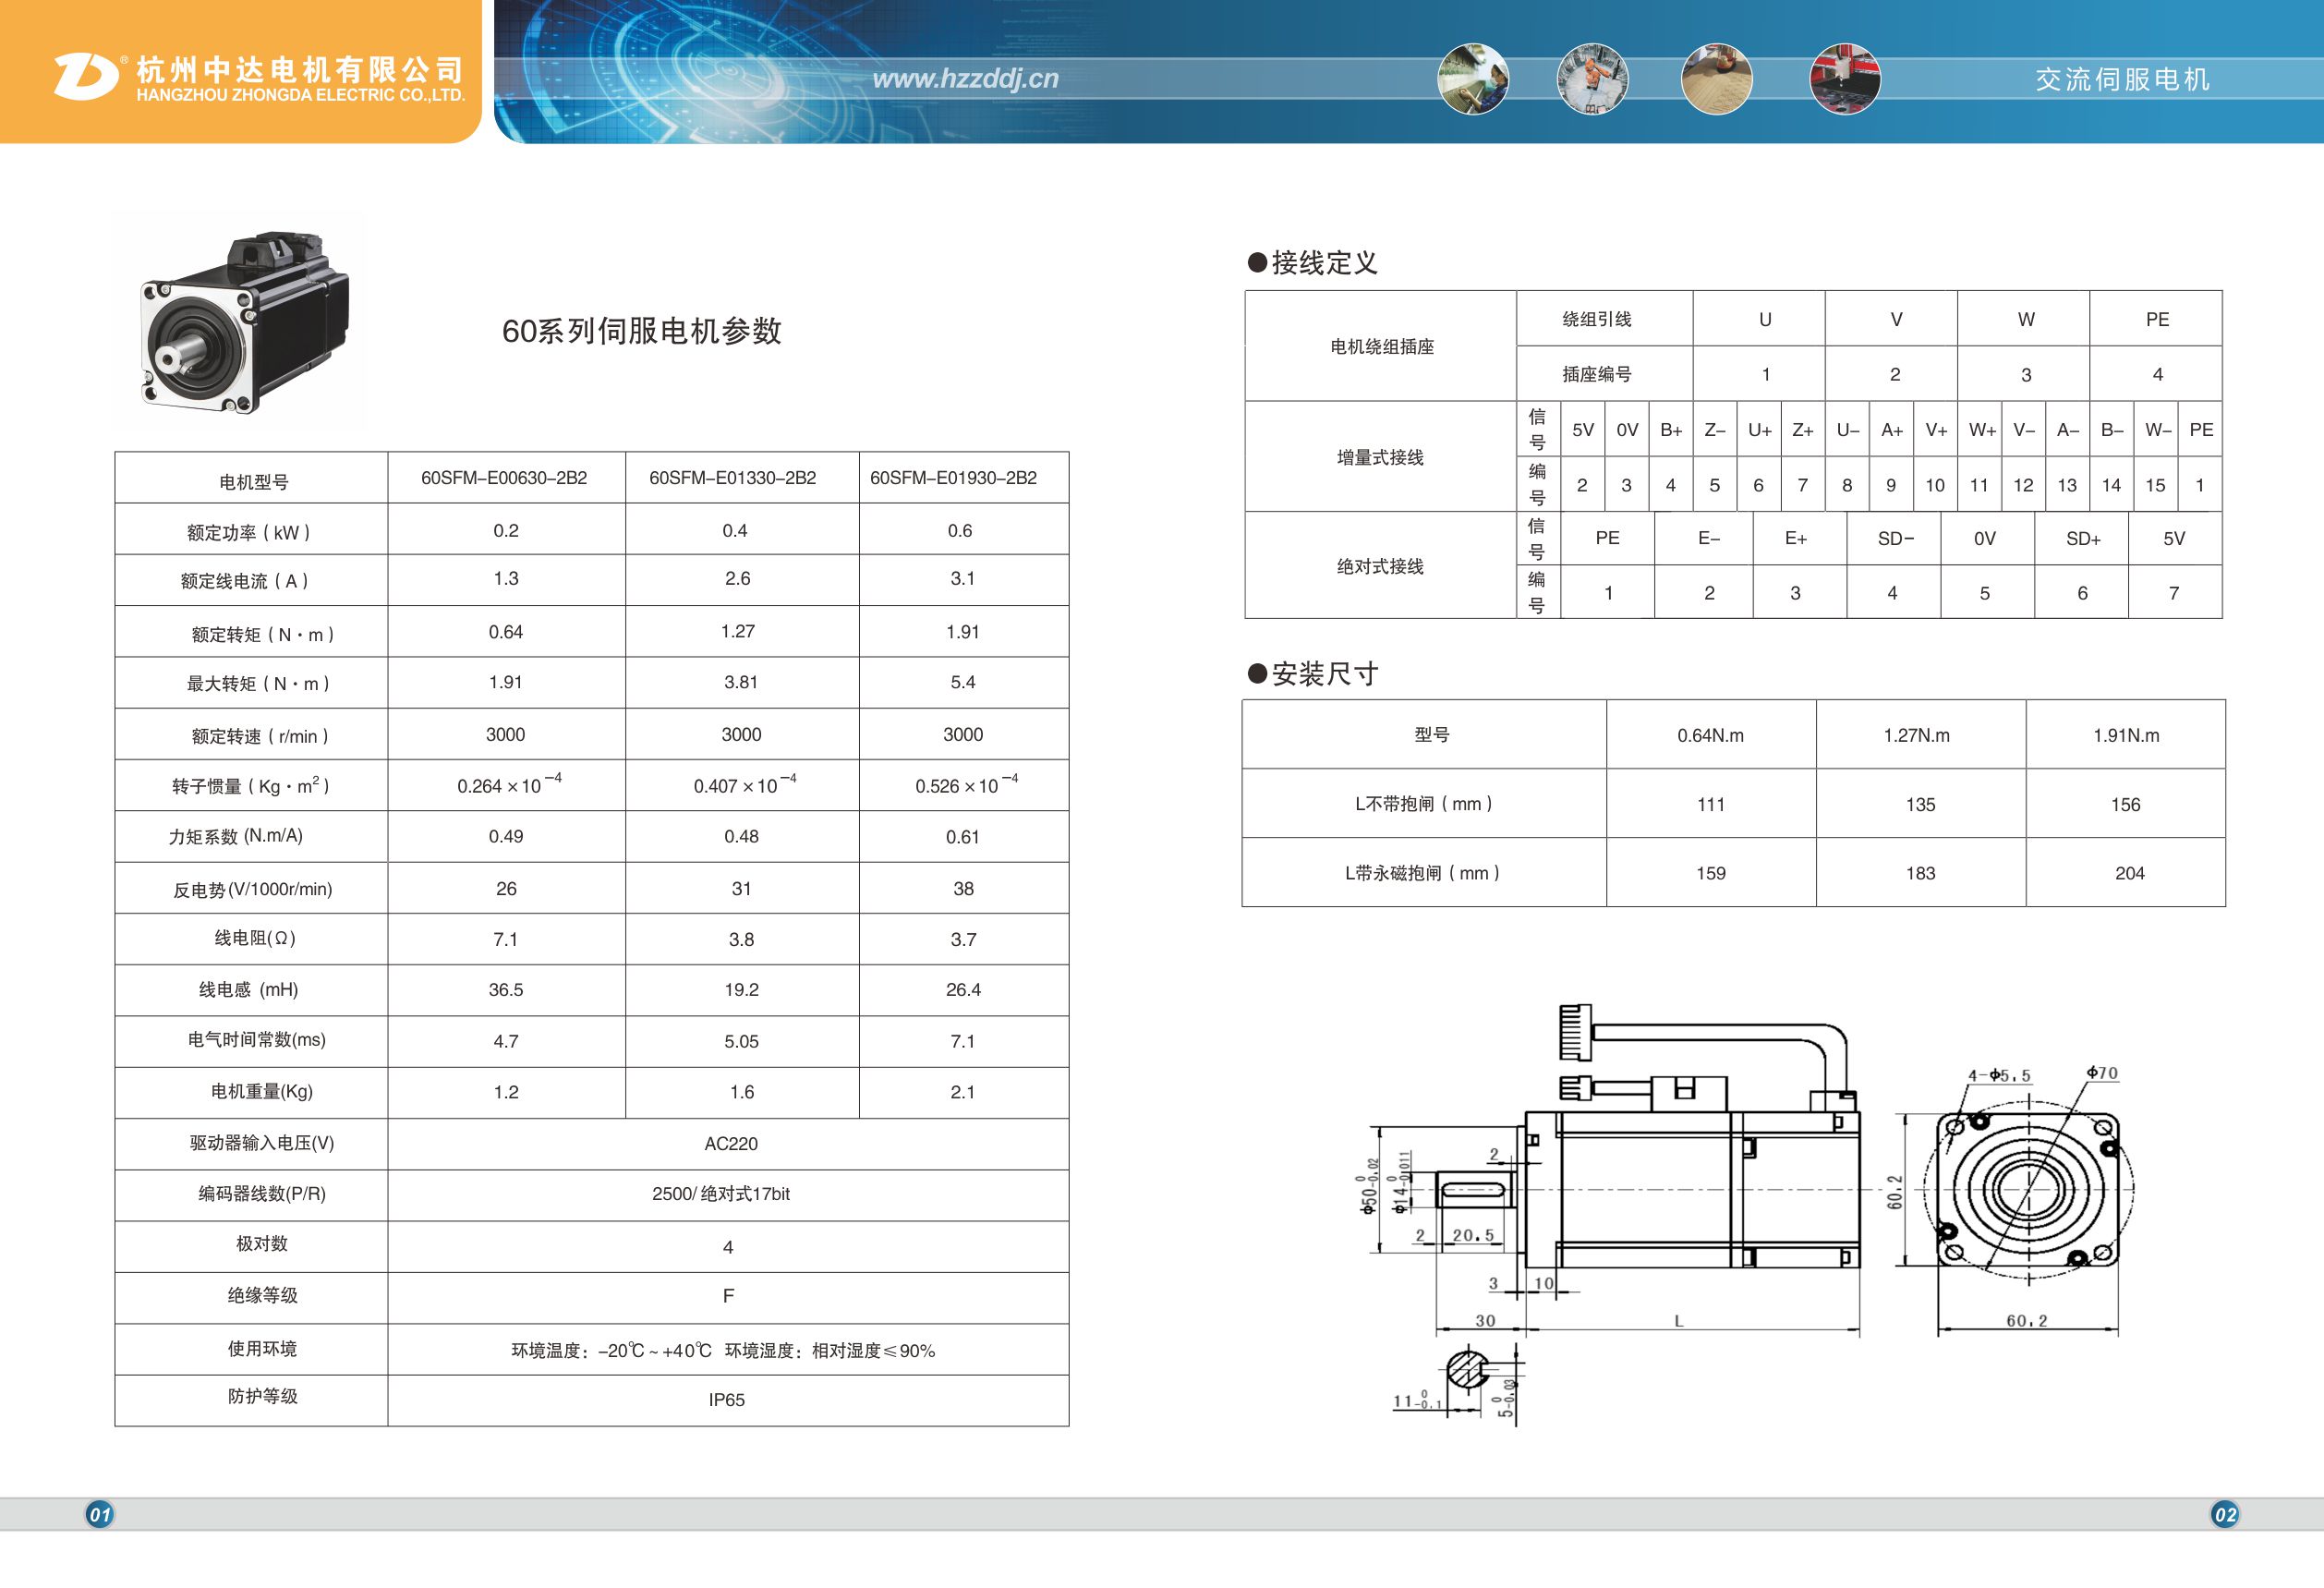Click the 使用环境 temperature and humidity cell

tap(728, 1350)
